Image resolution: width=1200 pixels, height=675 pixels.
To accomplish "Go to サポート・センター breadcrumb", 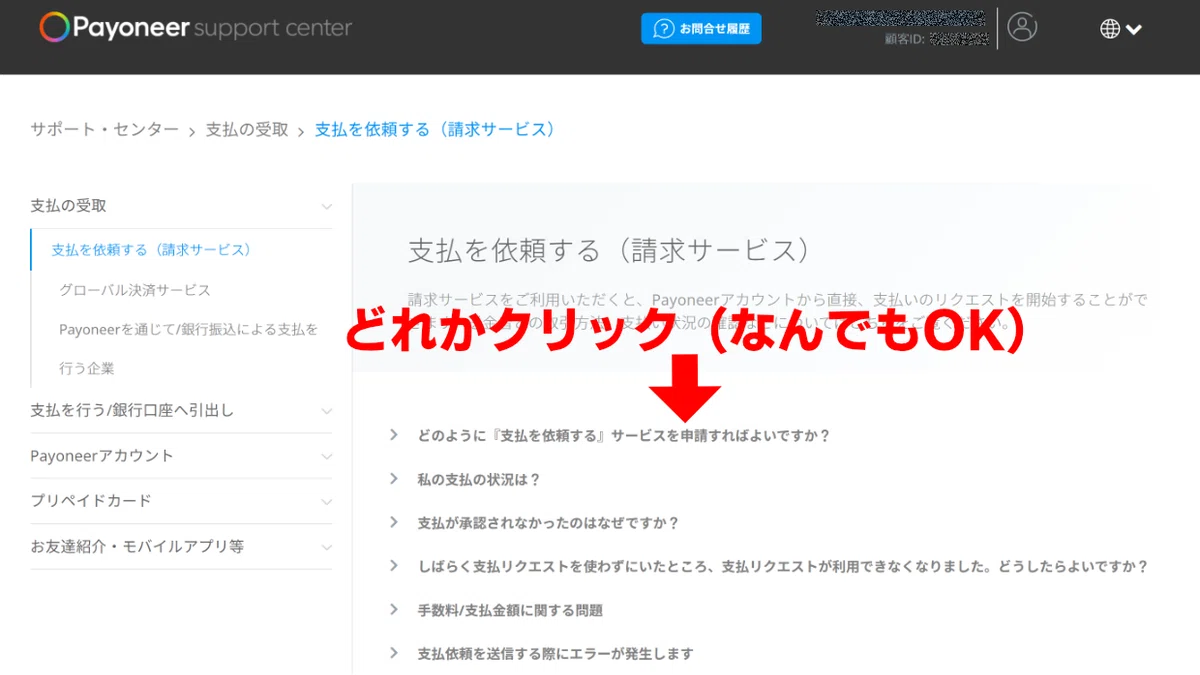I will coord(105,130).
